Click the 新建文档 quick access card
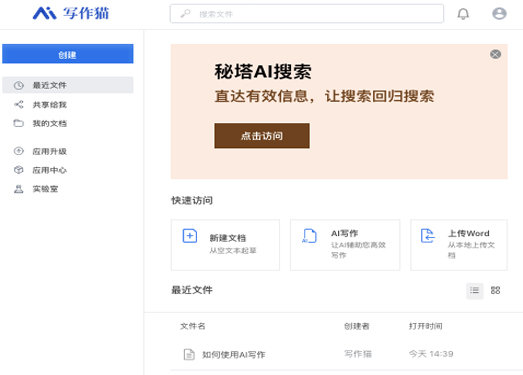 [225, 245]
